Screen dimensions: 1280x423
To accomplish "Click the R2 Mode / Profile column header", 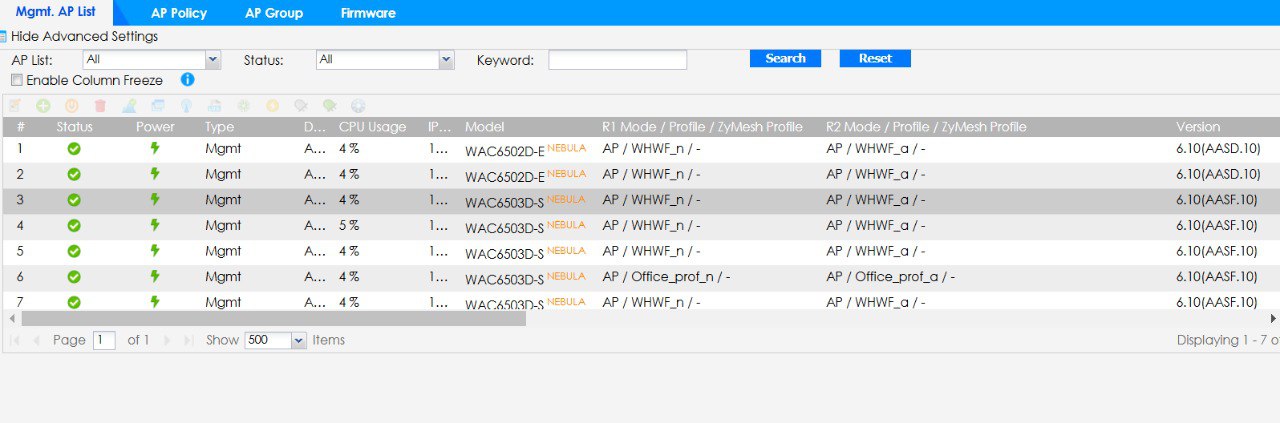I will click(926, 127).
